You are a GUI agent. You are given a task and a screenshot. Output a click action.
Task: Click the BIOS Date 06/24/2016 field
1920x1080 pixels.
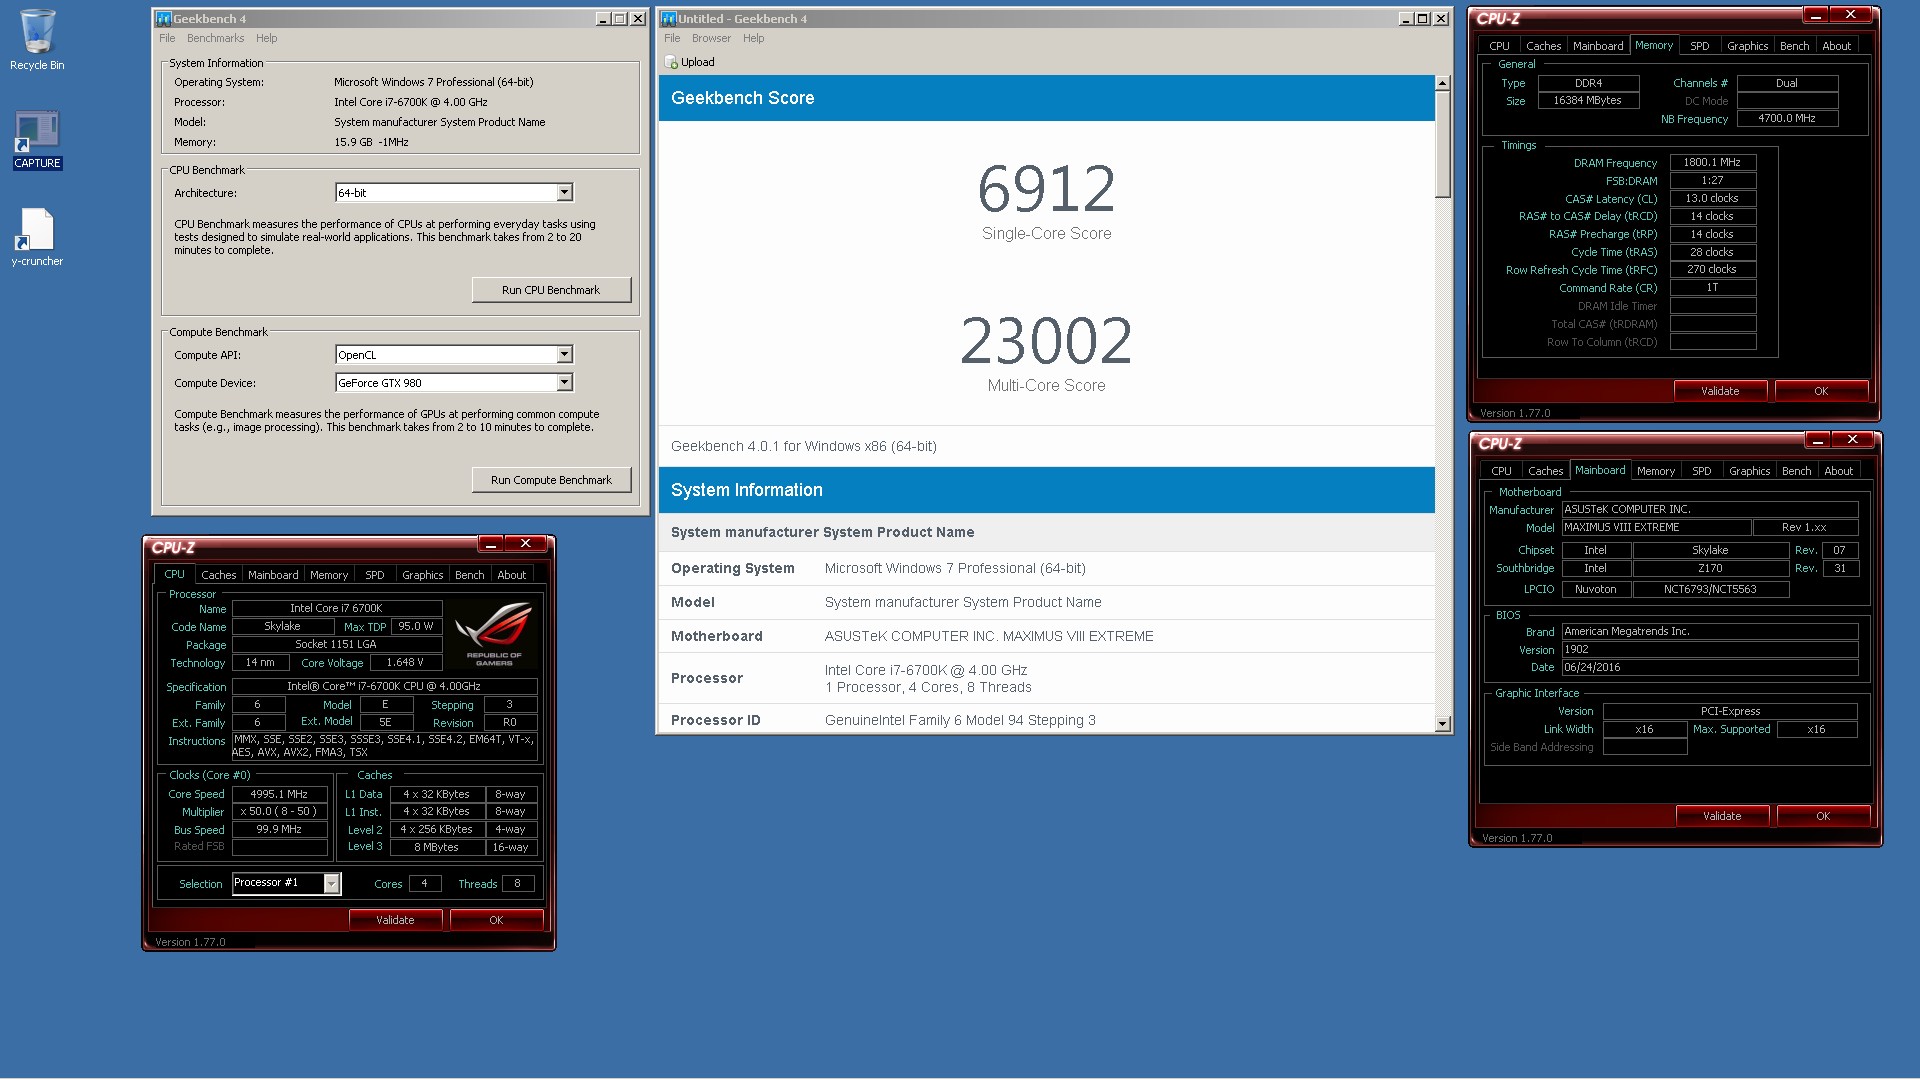1710,667
